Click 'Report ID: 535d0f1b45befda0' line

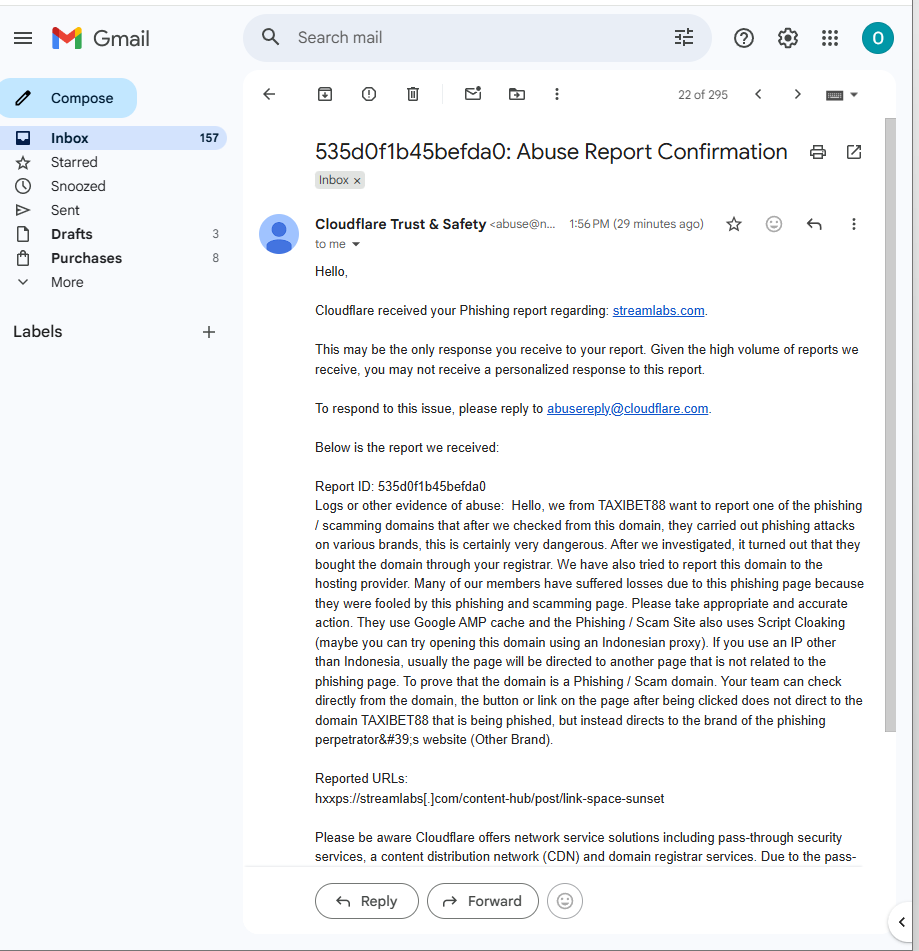point(400,486)
